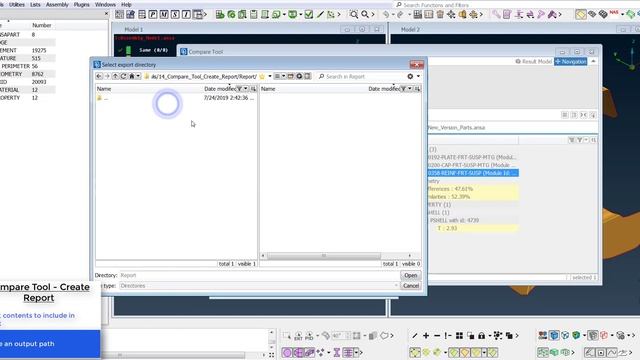
Task: Bookmark current path with star icon
Action: pos(262,76)
